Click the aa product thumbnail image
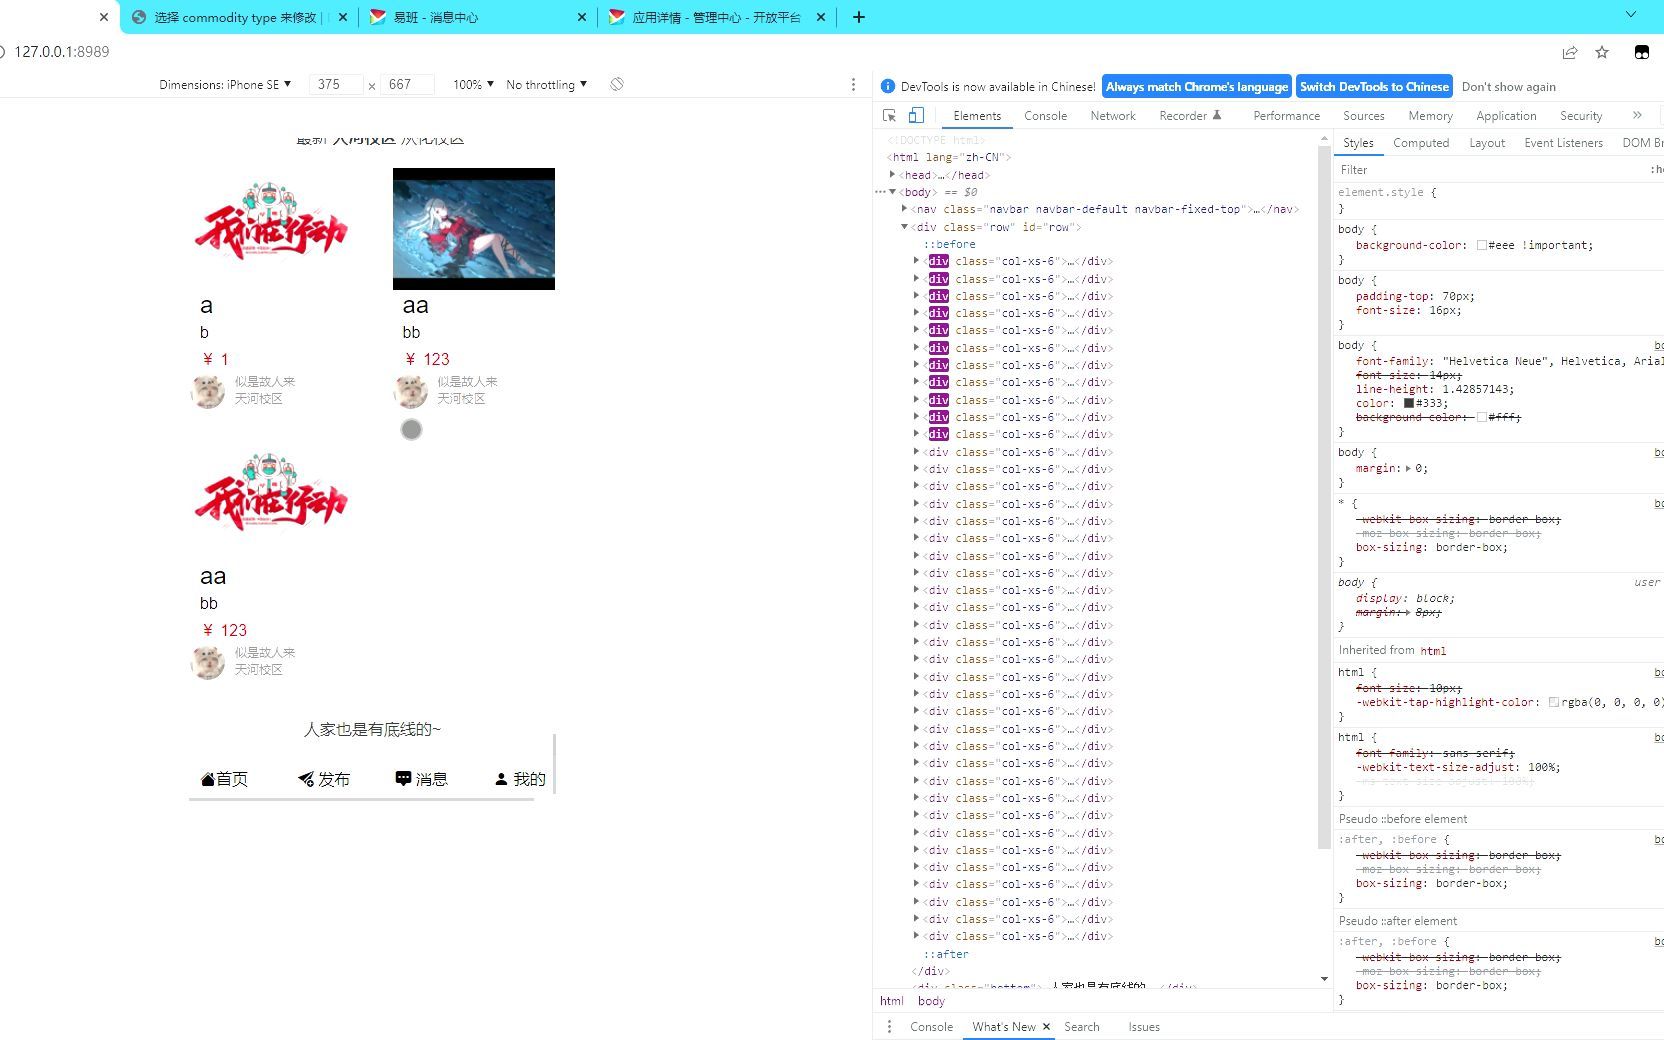Viewport: 1664px width, 1040px height. click(473, 228)
